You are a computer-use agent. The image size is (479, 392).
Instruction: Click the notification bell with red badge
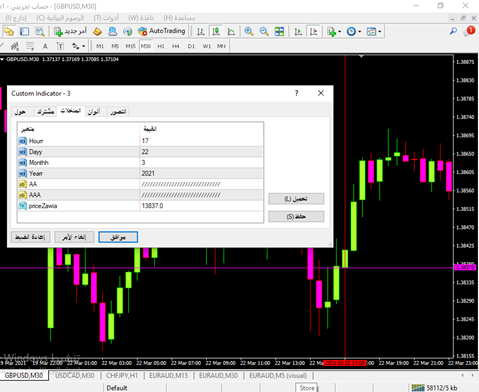[x=469, y=31]
